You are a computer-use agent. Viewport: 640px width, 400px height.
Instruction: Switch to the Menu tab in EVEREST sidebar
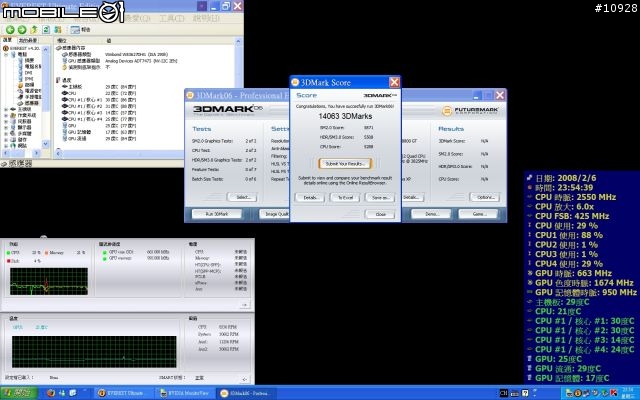point(8,40)
